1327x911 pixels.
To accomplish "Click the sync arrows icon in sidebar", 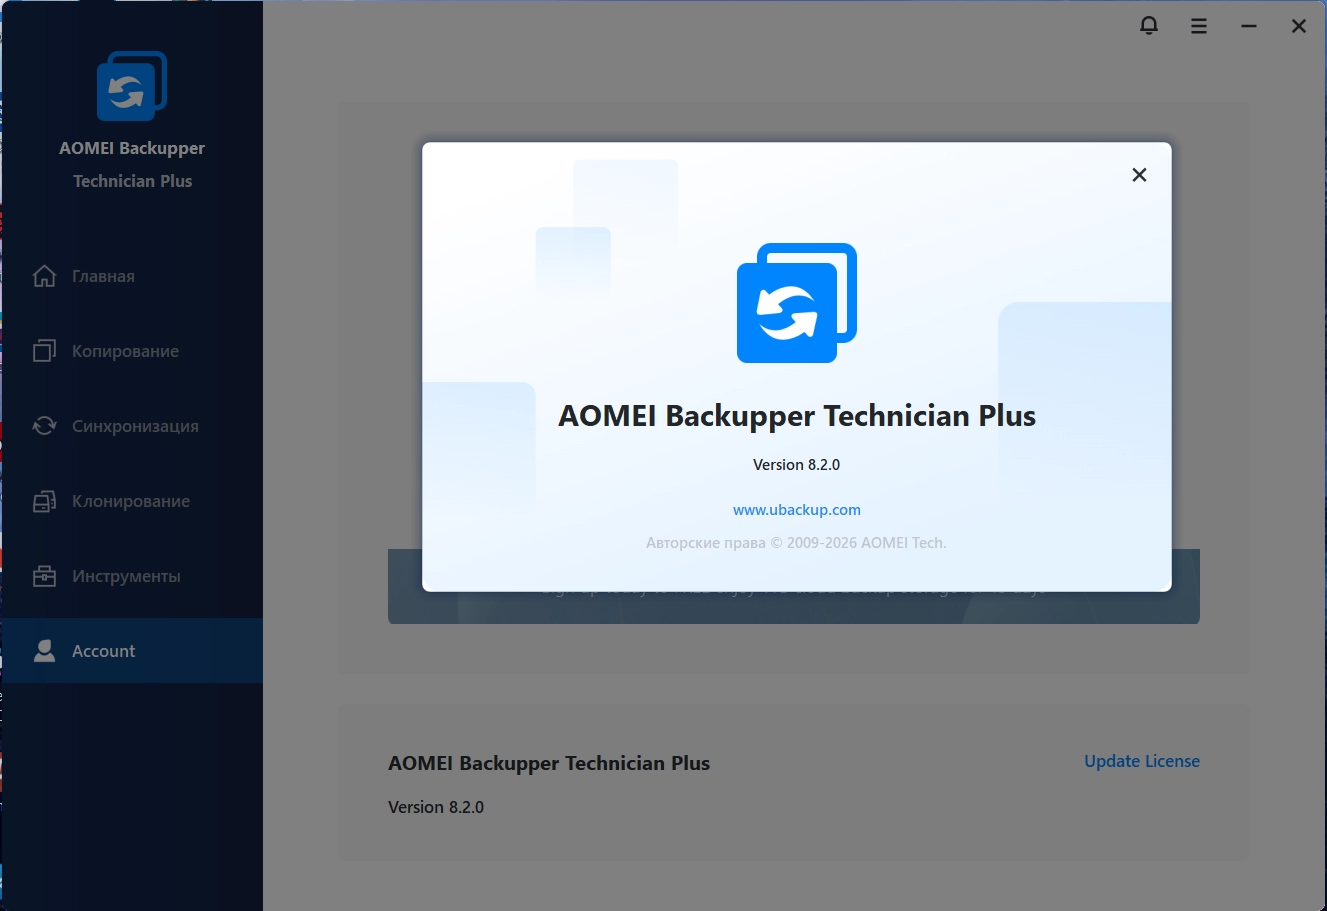I will pyautogui.click(x=44, y=426).
